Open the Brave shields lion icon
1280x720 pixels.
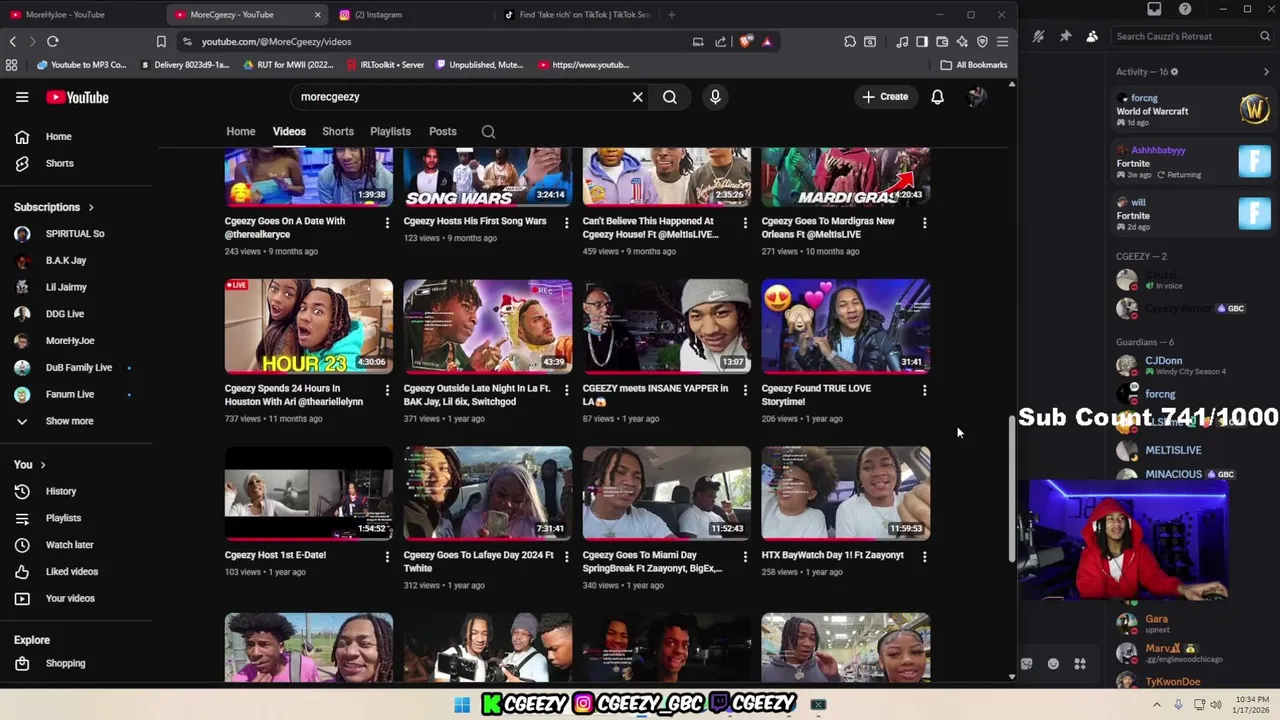(746, 41)
